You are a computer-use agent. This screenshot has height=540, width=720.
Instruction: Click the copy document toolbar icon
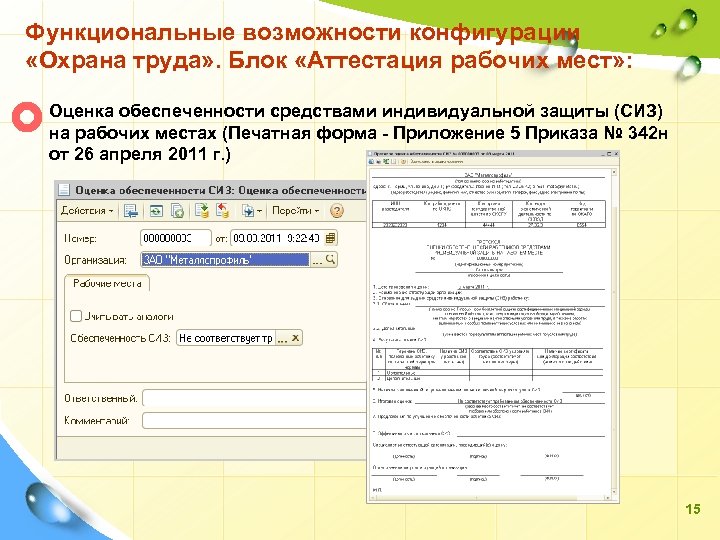coord(177,211)
